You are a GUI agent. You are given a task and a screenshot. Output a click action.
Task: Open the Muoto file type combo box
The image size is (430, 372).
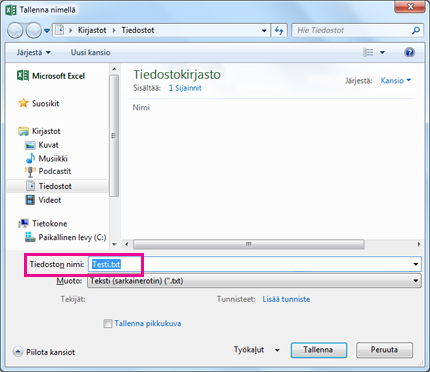[x=254, y=281]
